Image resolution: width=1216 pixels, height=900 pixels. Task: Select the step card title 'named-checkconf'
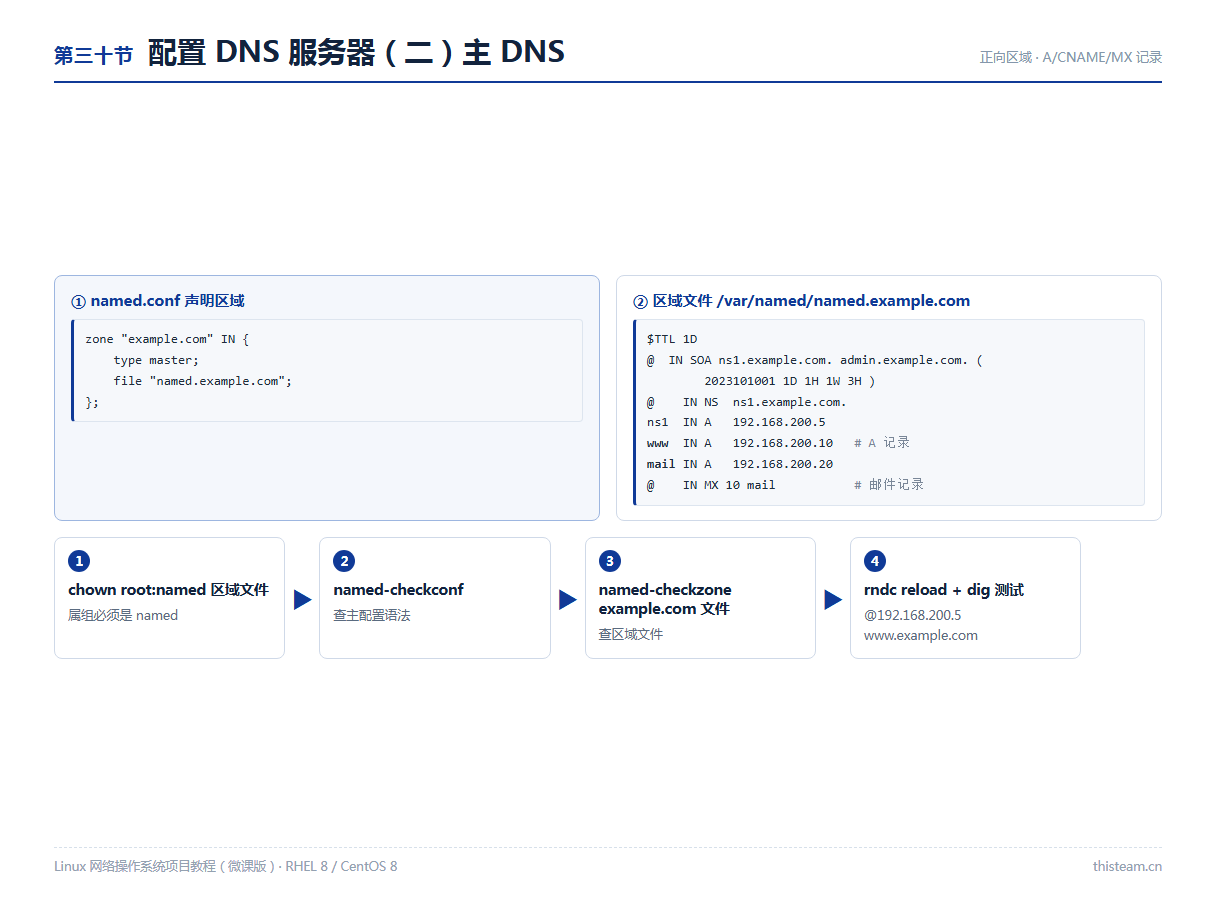[398, 590]
